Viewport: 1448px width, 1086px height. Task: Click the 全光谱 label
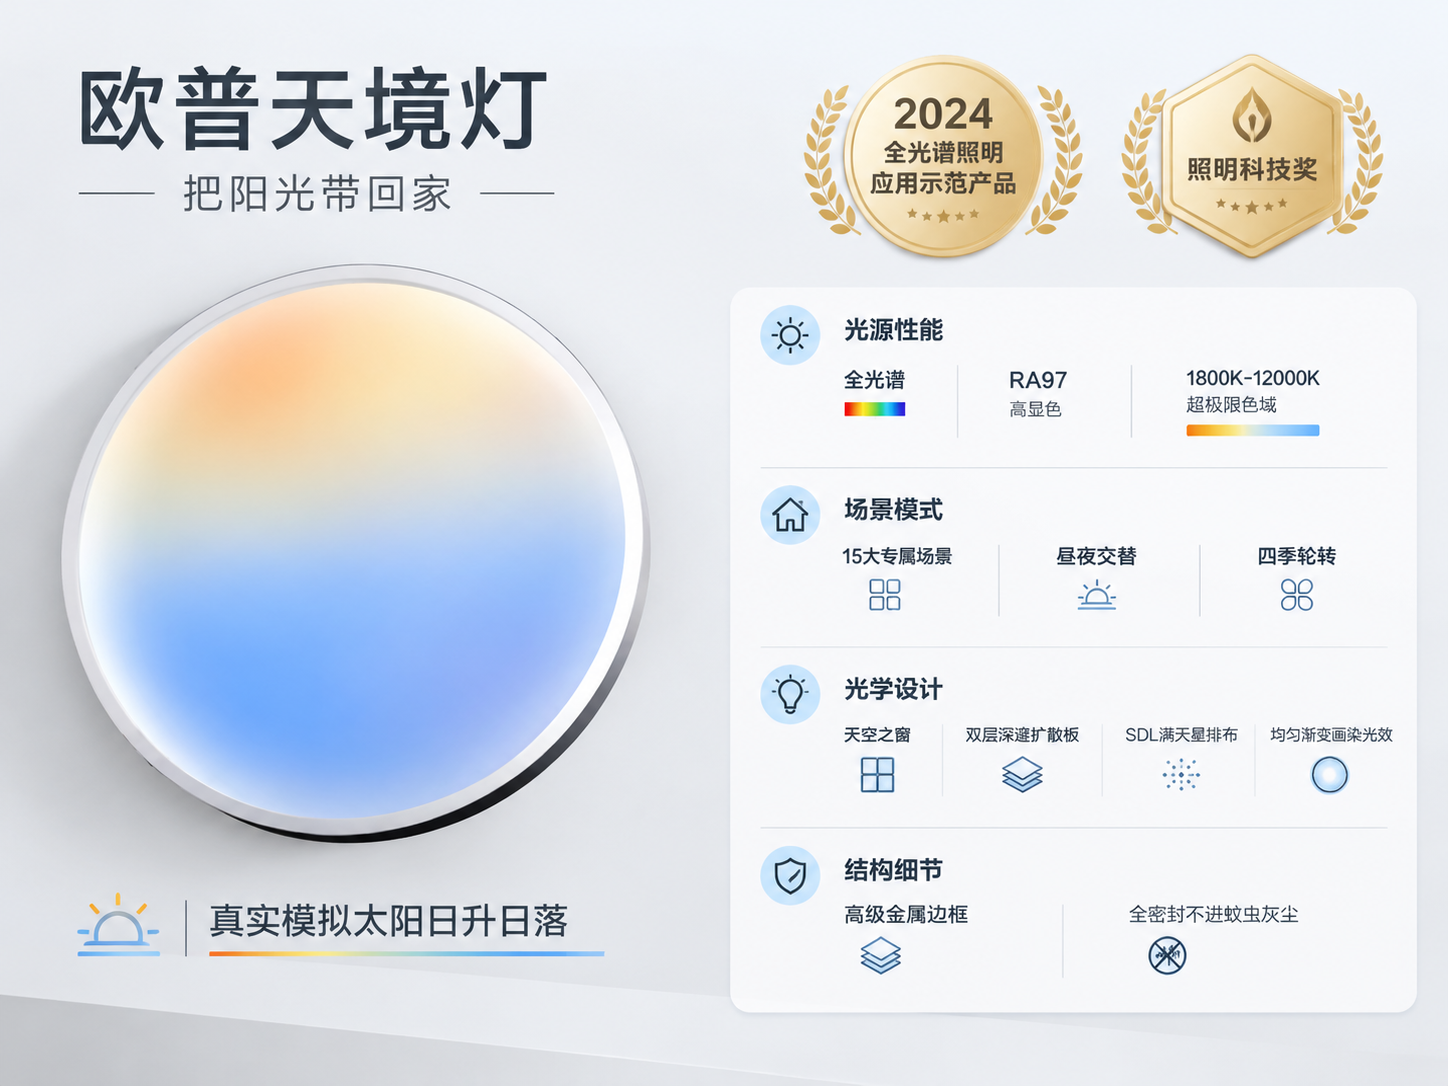[x=874, y=380]
